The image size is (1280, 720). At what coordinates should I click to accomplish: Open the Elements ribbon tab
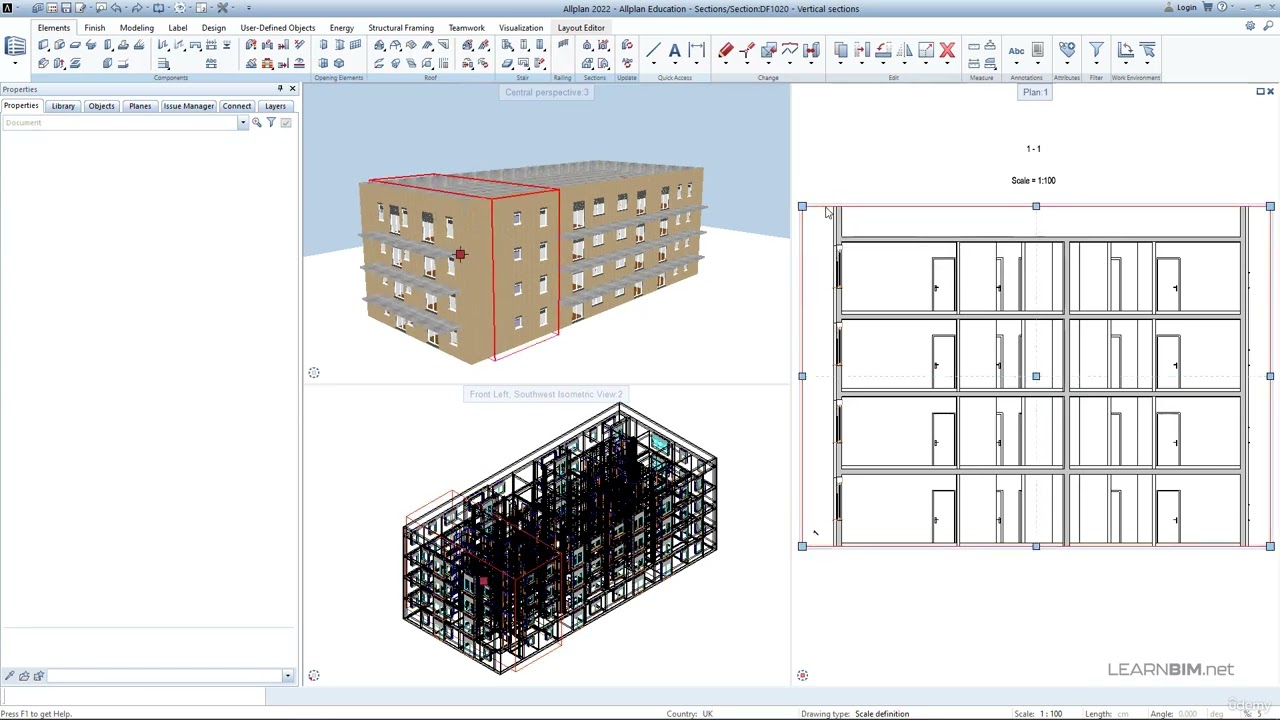pos(54,28)
